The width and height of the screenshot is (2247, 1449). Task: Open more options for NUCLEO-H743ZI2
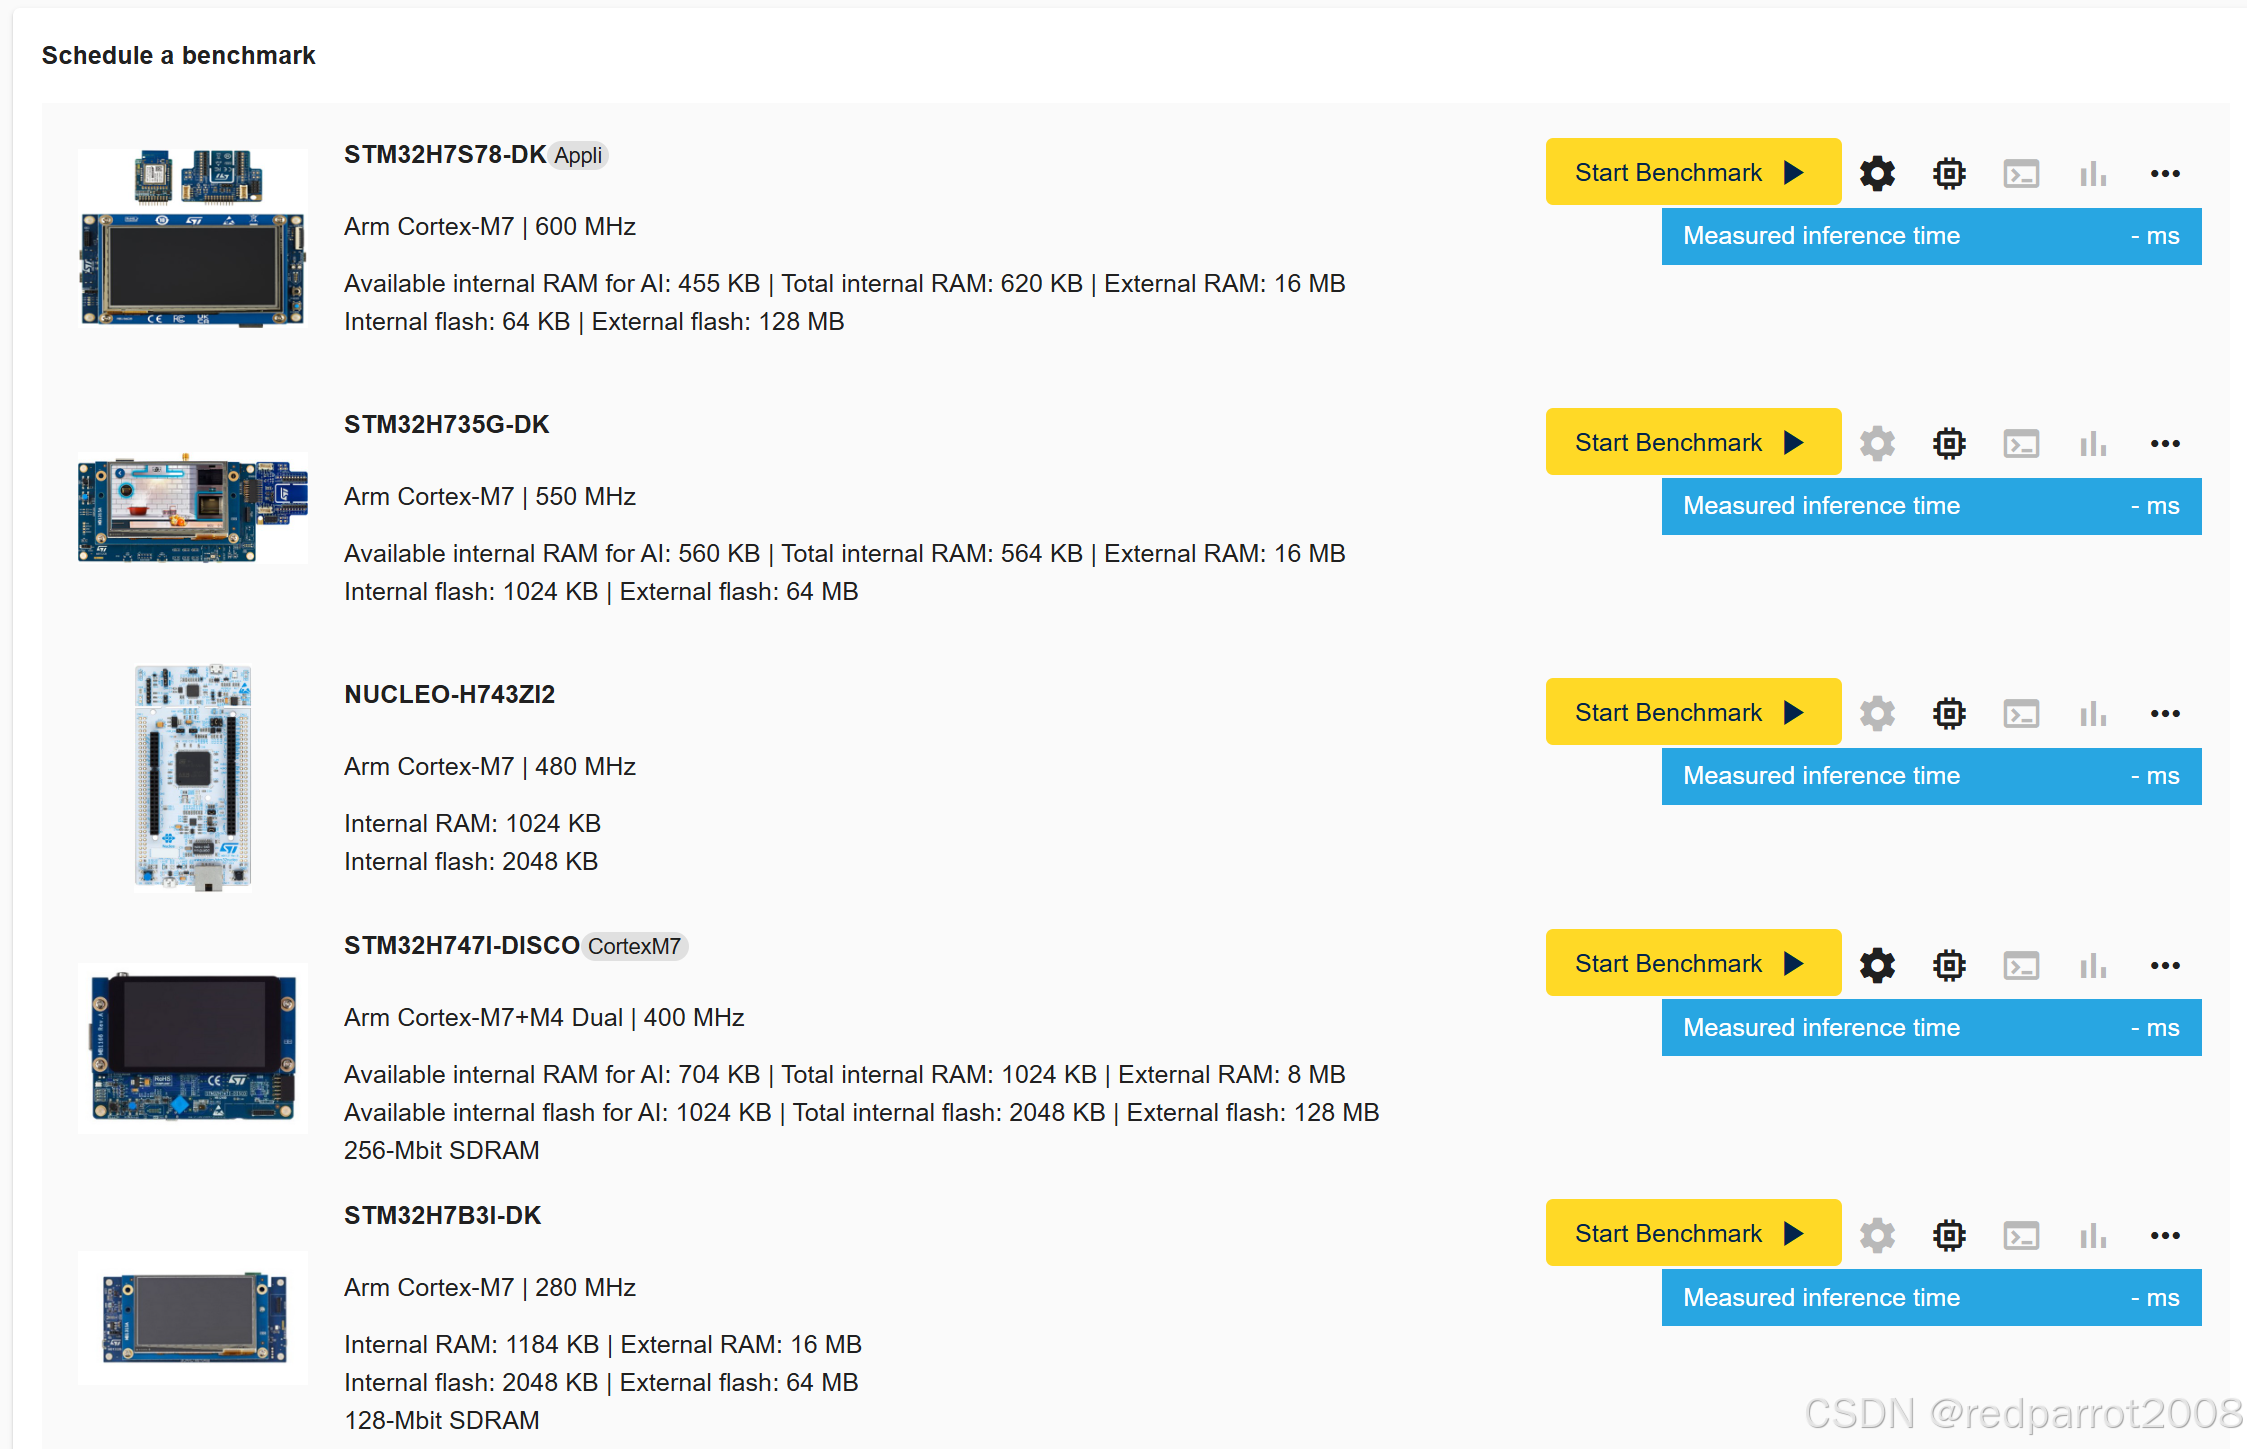(2165, 714)
